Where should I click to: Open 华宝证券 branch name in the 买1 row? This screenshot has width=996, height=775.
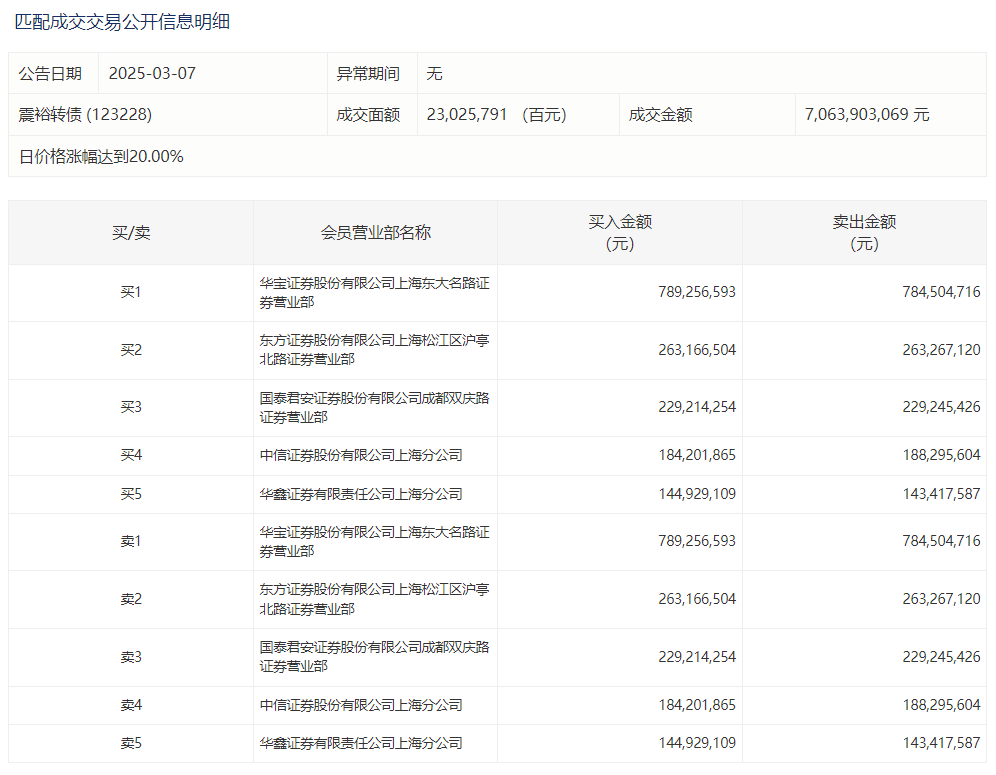tap(374, 292)
